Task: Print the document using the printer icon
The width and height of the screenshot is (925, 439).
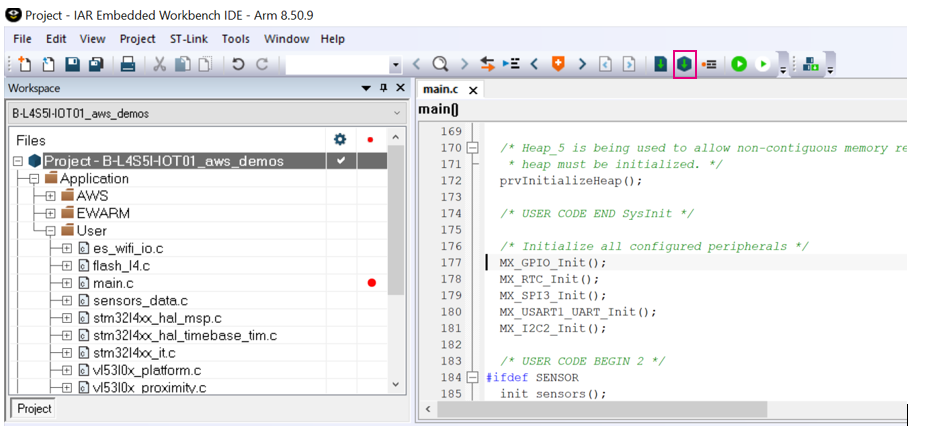Action: point(128,64)
